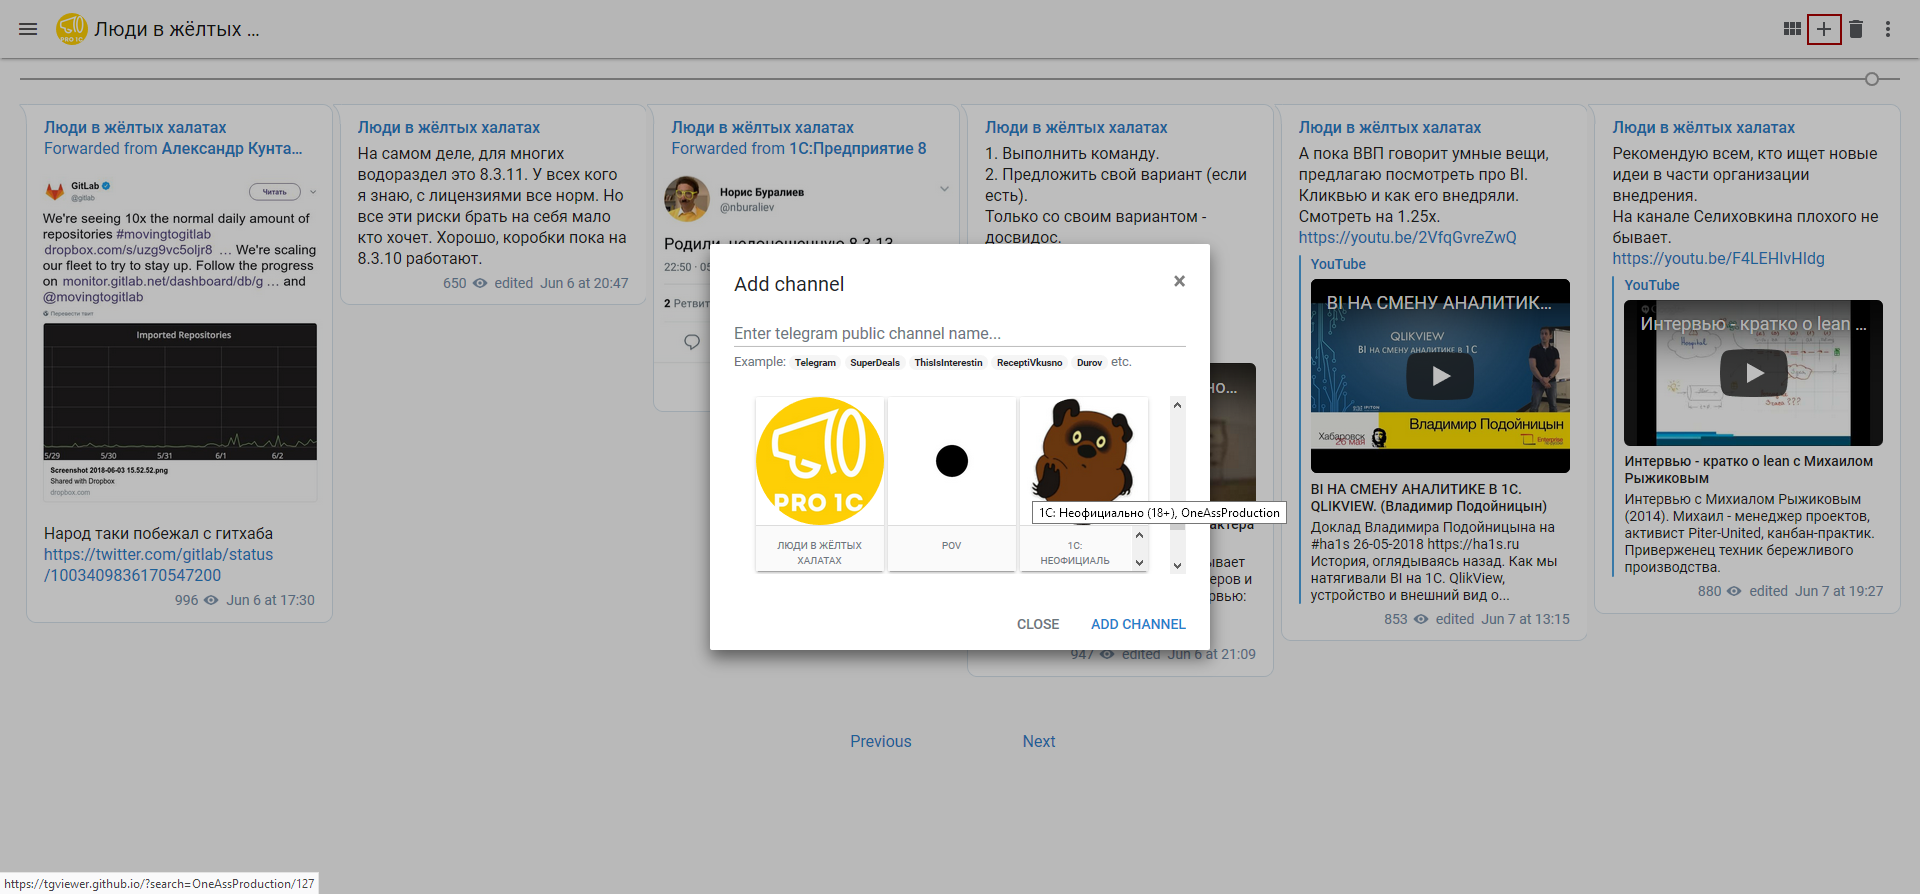Pick the ThisIsInterestin example channel

coord(948,363)
